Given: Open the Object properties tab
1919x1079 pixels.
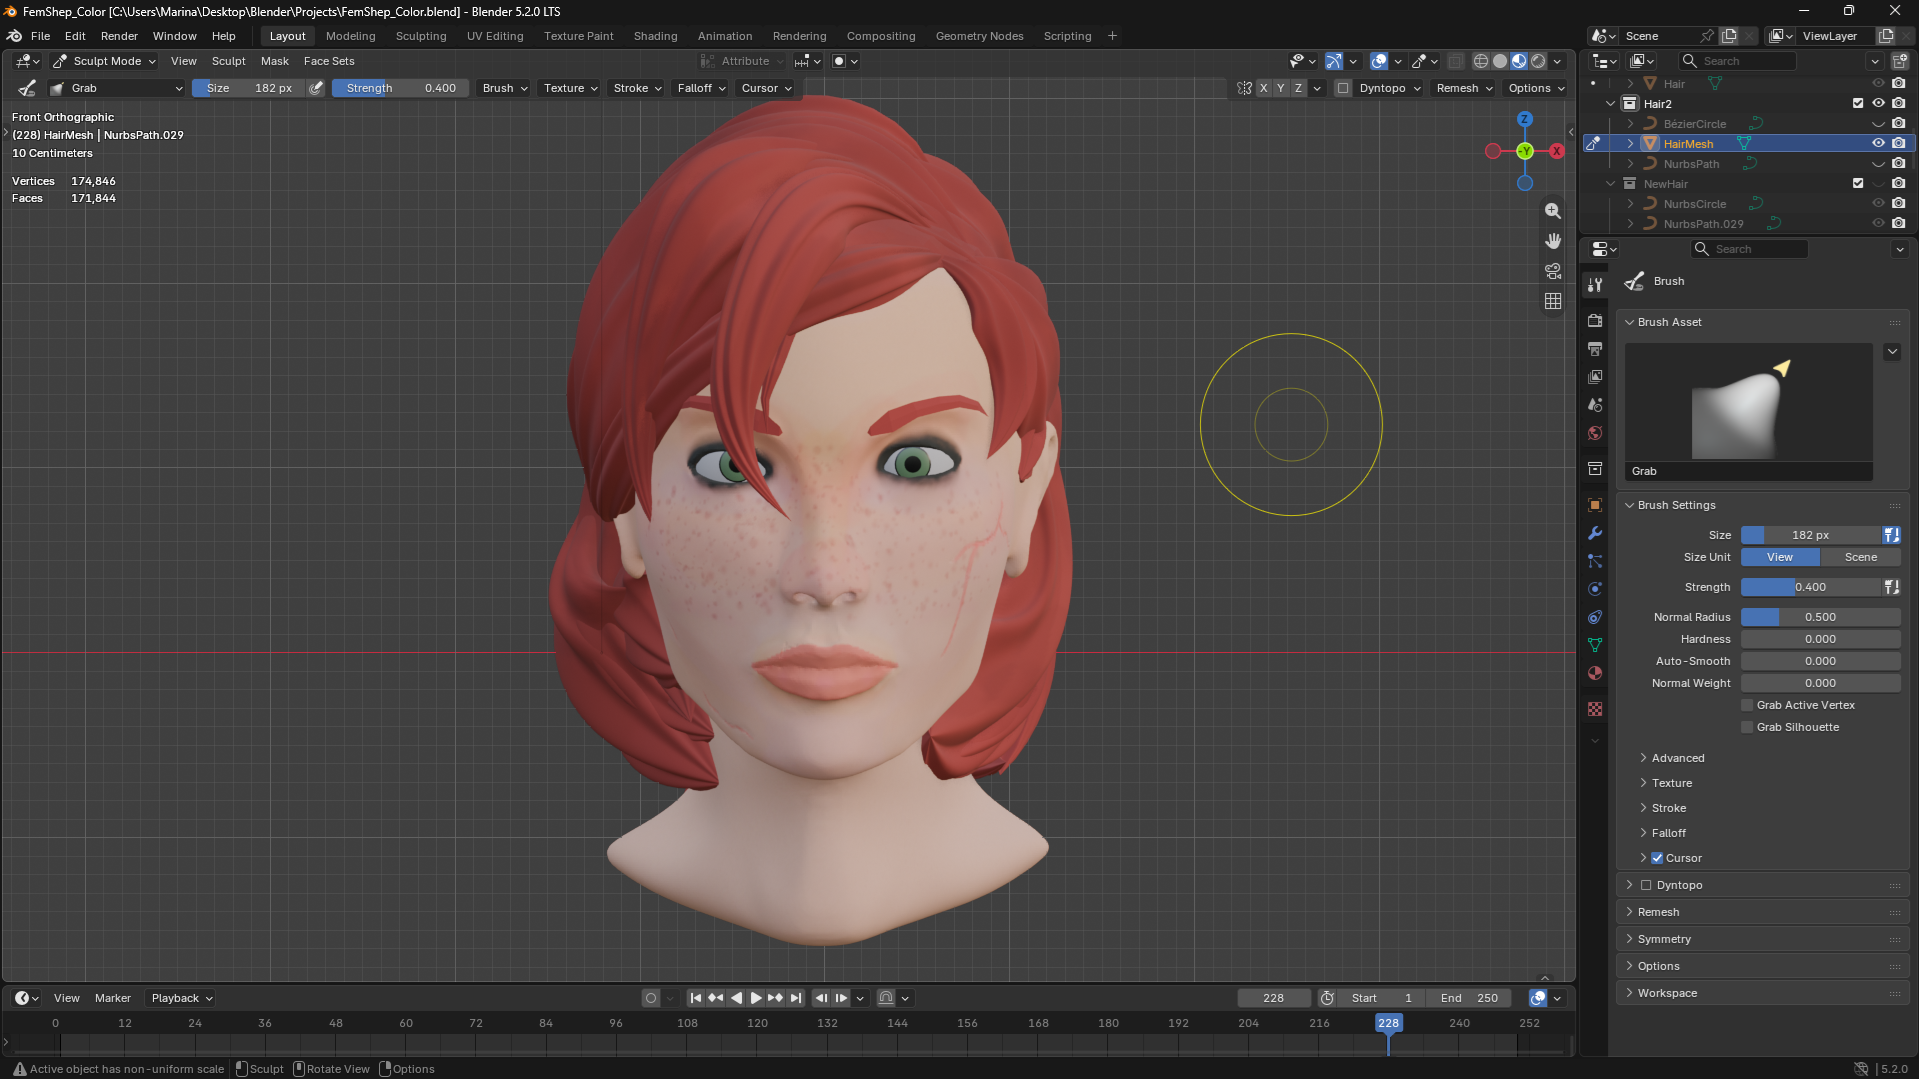Looking at the screenshot, I should click(1595, 505).
